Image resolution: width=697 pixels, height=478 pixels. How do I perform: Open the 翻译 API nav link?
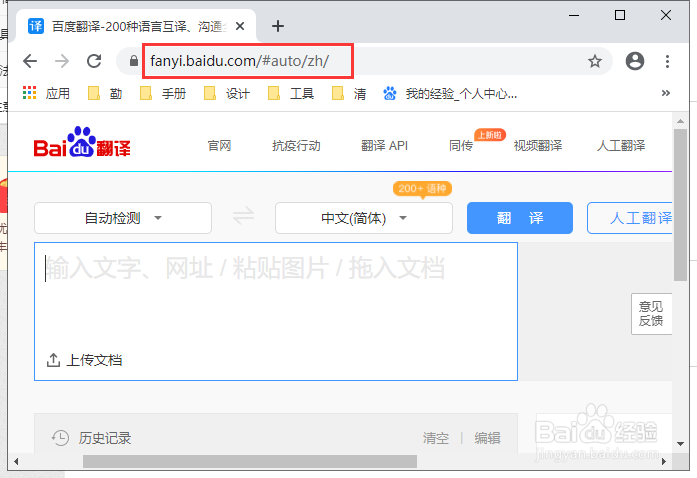coord(385,145)
